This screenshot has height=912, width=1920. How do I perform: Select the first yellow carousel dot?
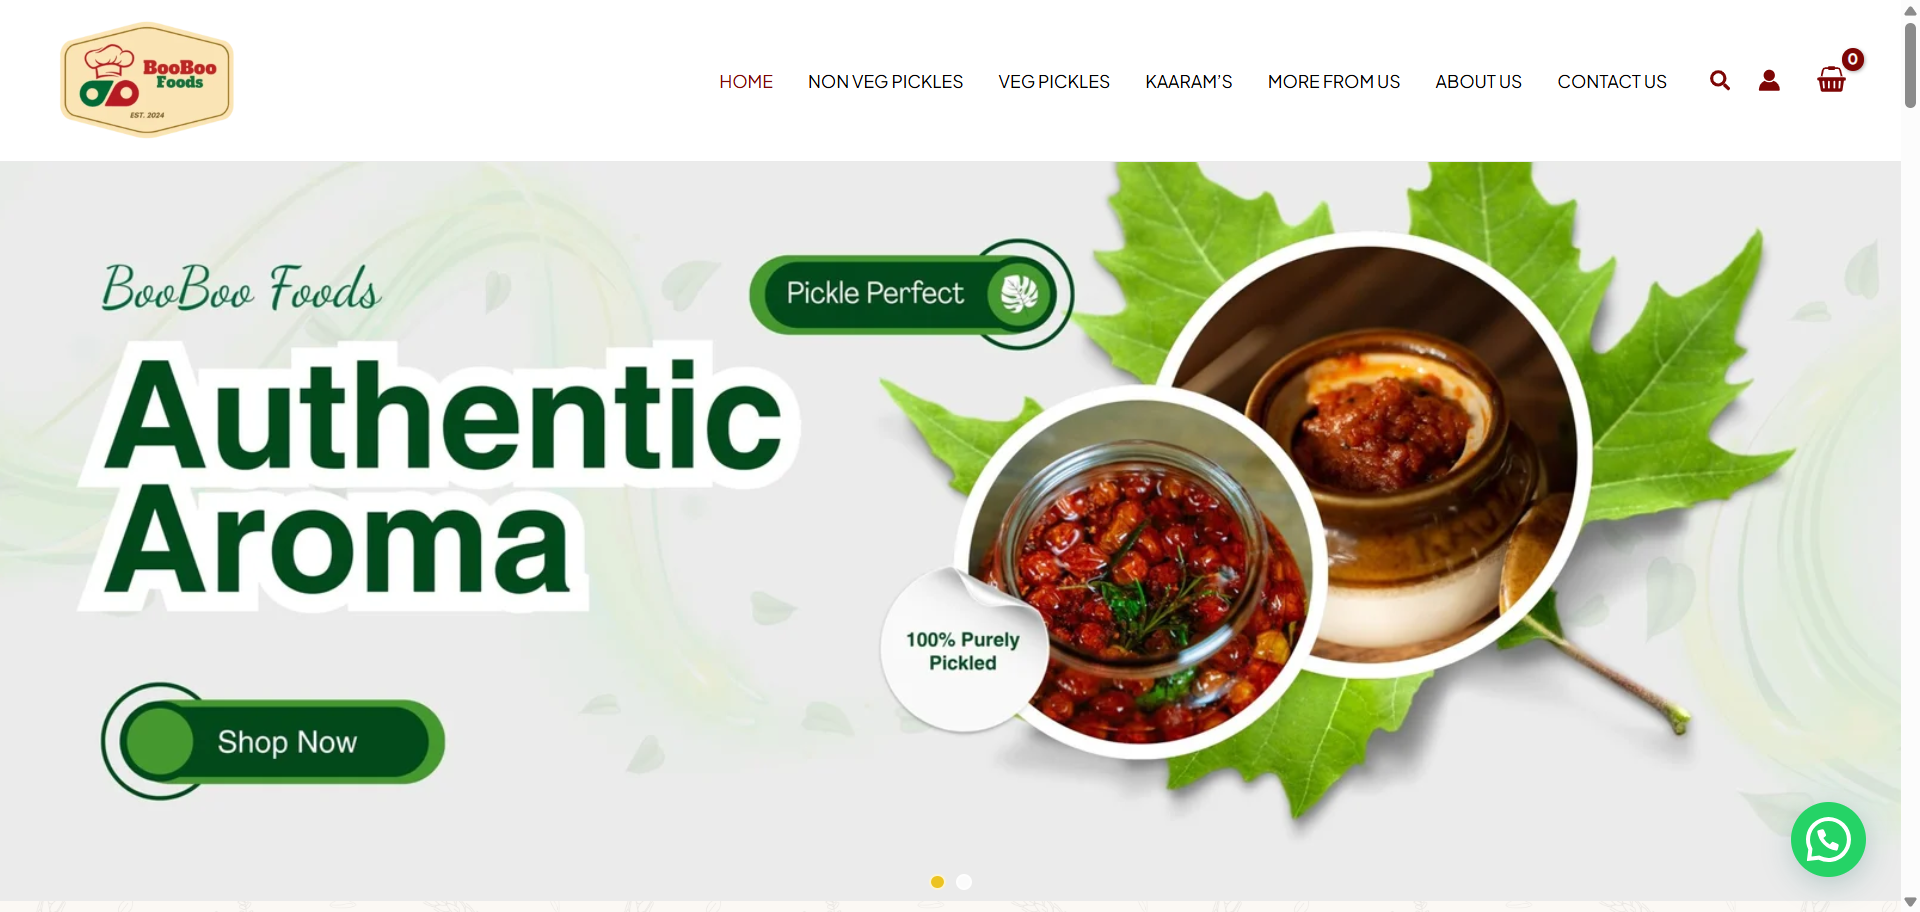tap(937, 881)
